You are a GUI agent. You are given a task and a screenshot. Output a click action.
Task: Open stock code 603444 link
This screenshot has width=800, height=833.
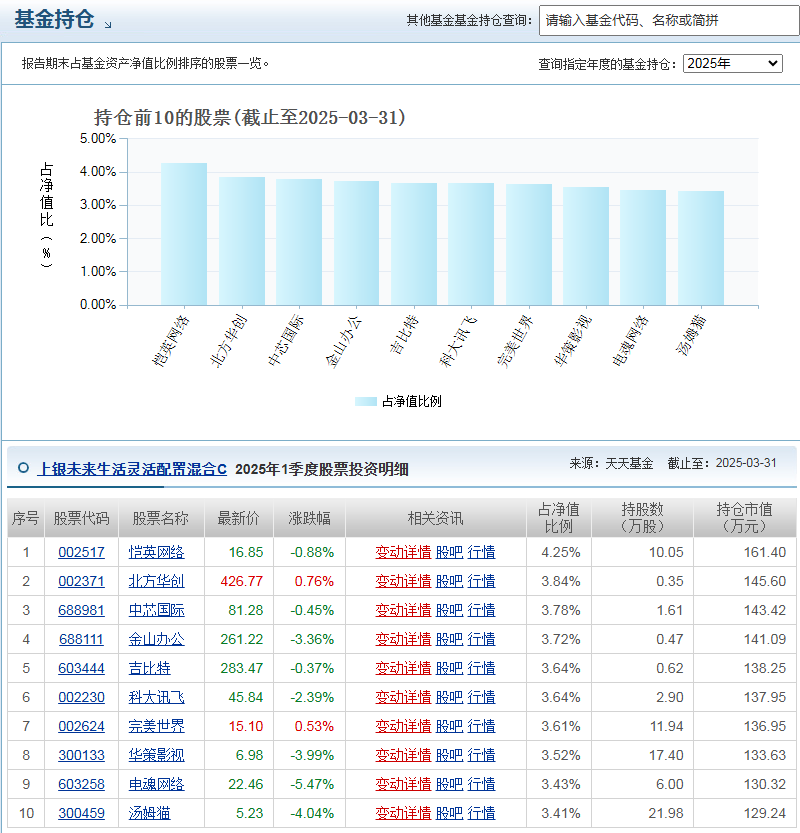pyautogui.click(x=81, y=668)
